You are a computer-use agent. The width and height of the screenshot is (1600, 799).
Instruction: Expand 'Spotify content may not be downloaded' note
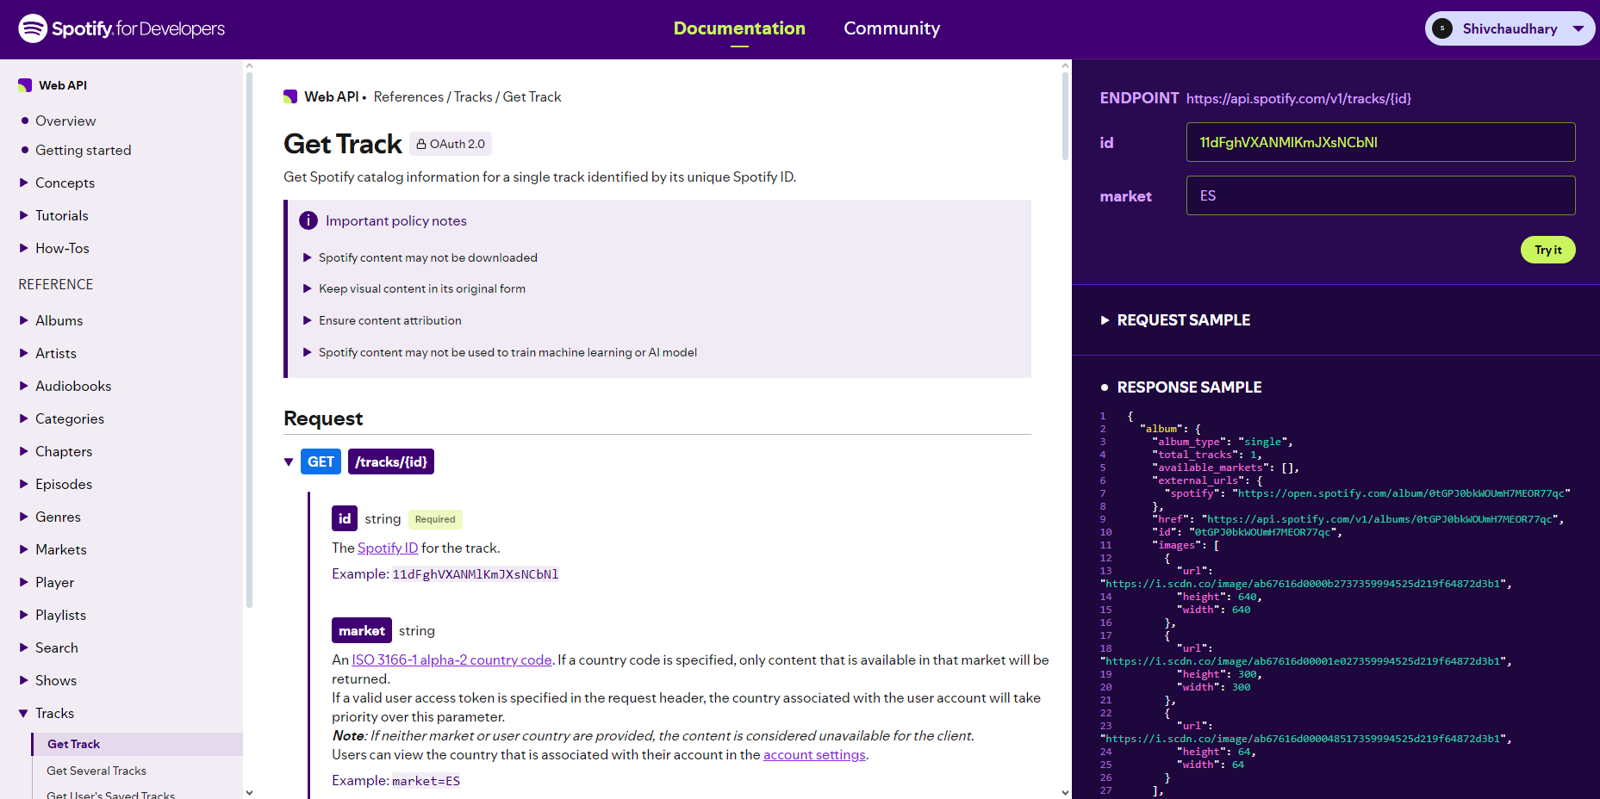420,258
